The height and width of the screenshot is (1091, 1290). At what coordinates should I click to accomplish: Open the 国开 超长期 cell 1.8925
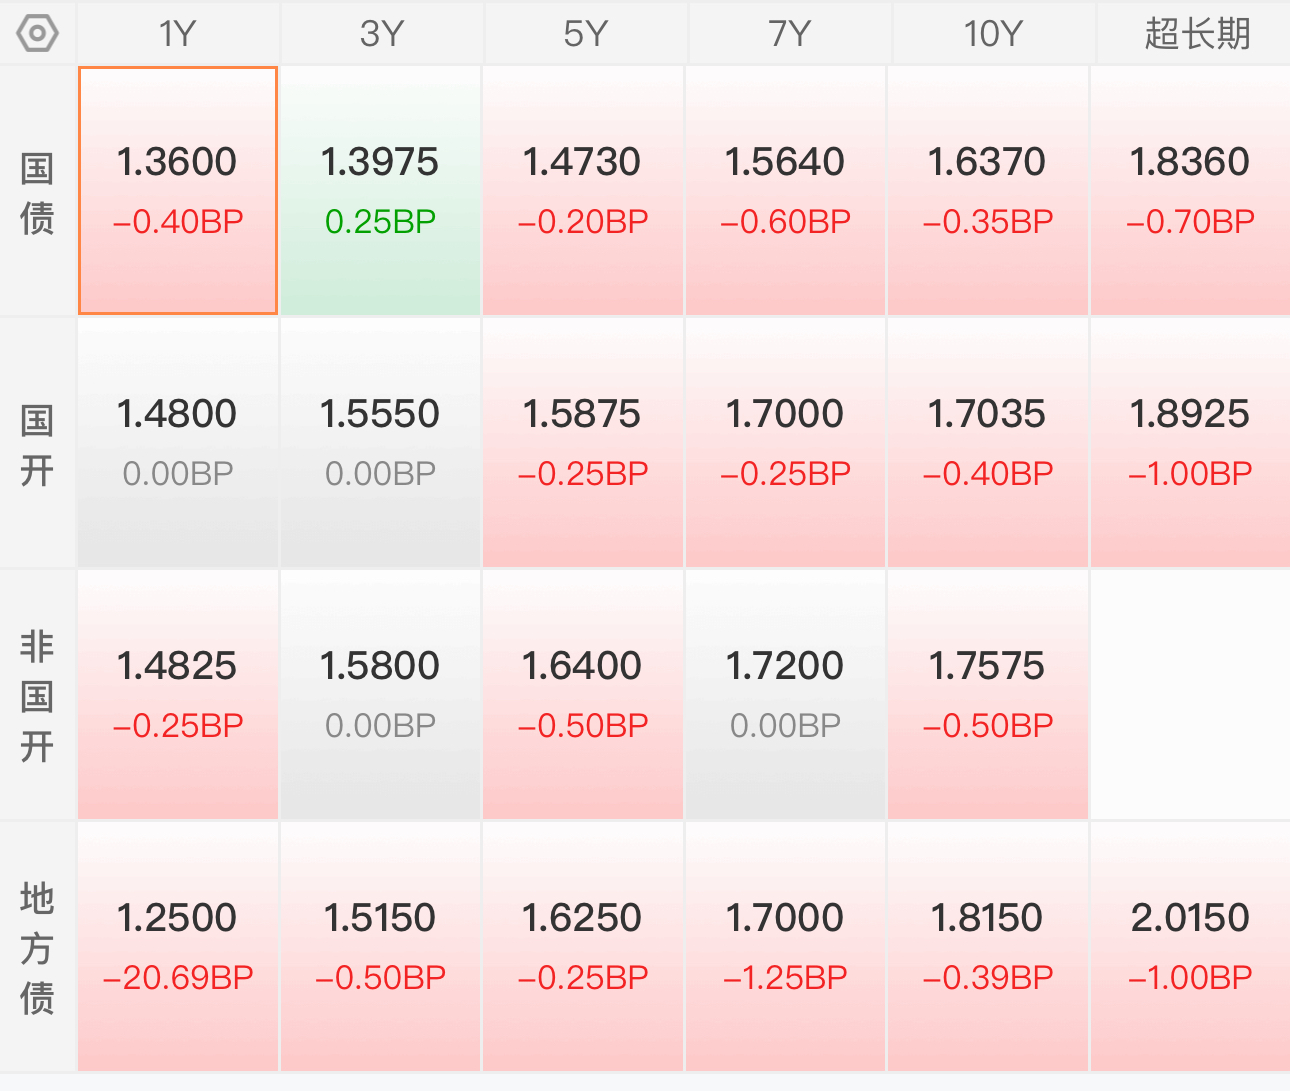coord(1190,443)
